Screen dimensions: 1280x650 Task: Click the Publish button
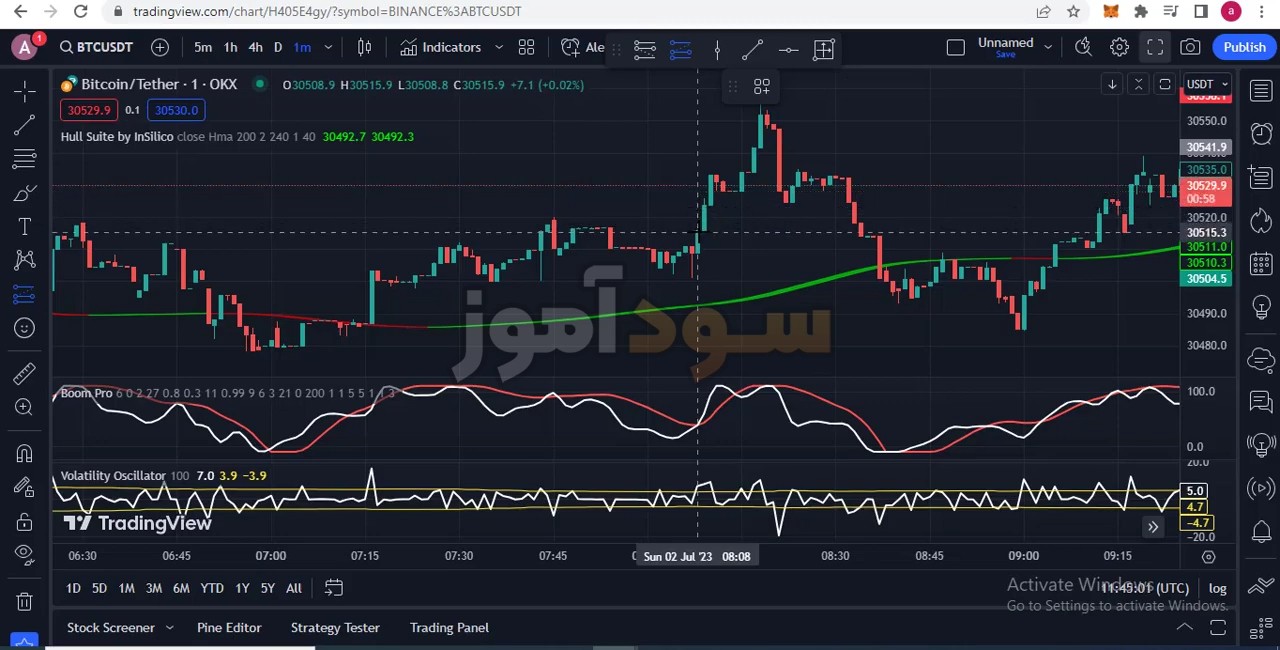coord(1244,47)
